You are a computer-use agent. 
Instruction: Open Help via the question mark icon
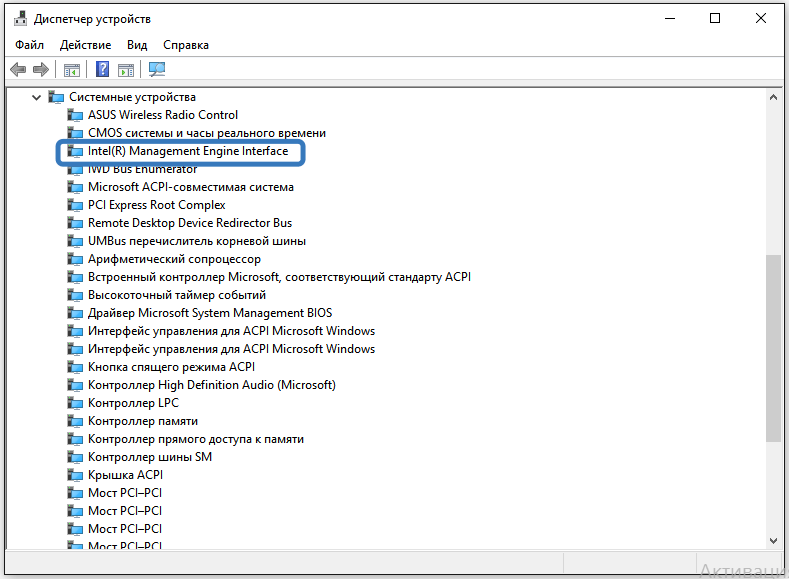pos(102,69)
